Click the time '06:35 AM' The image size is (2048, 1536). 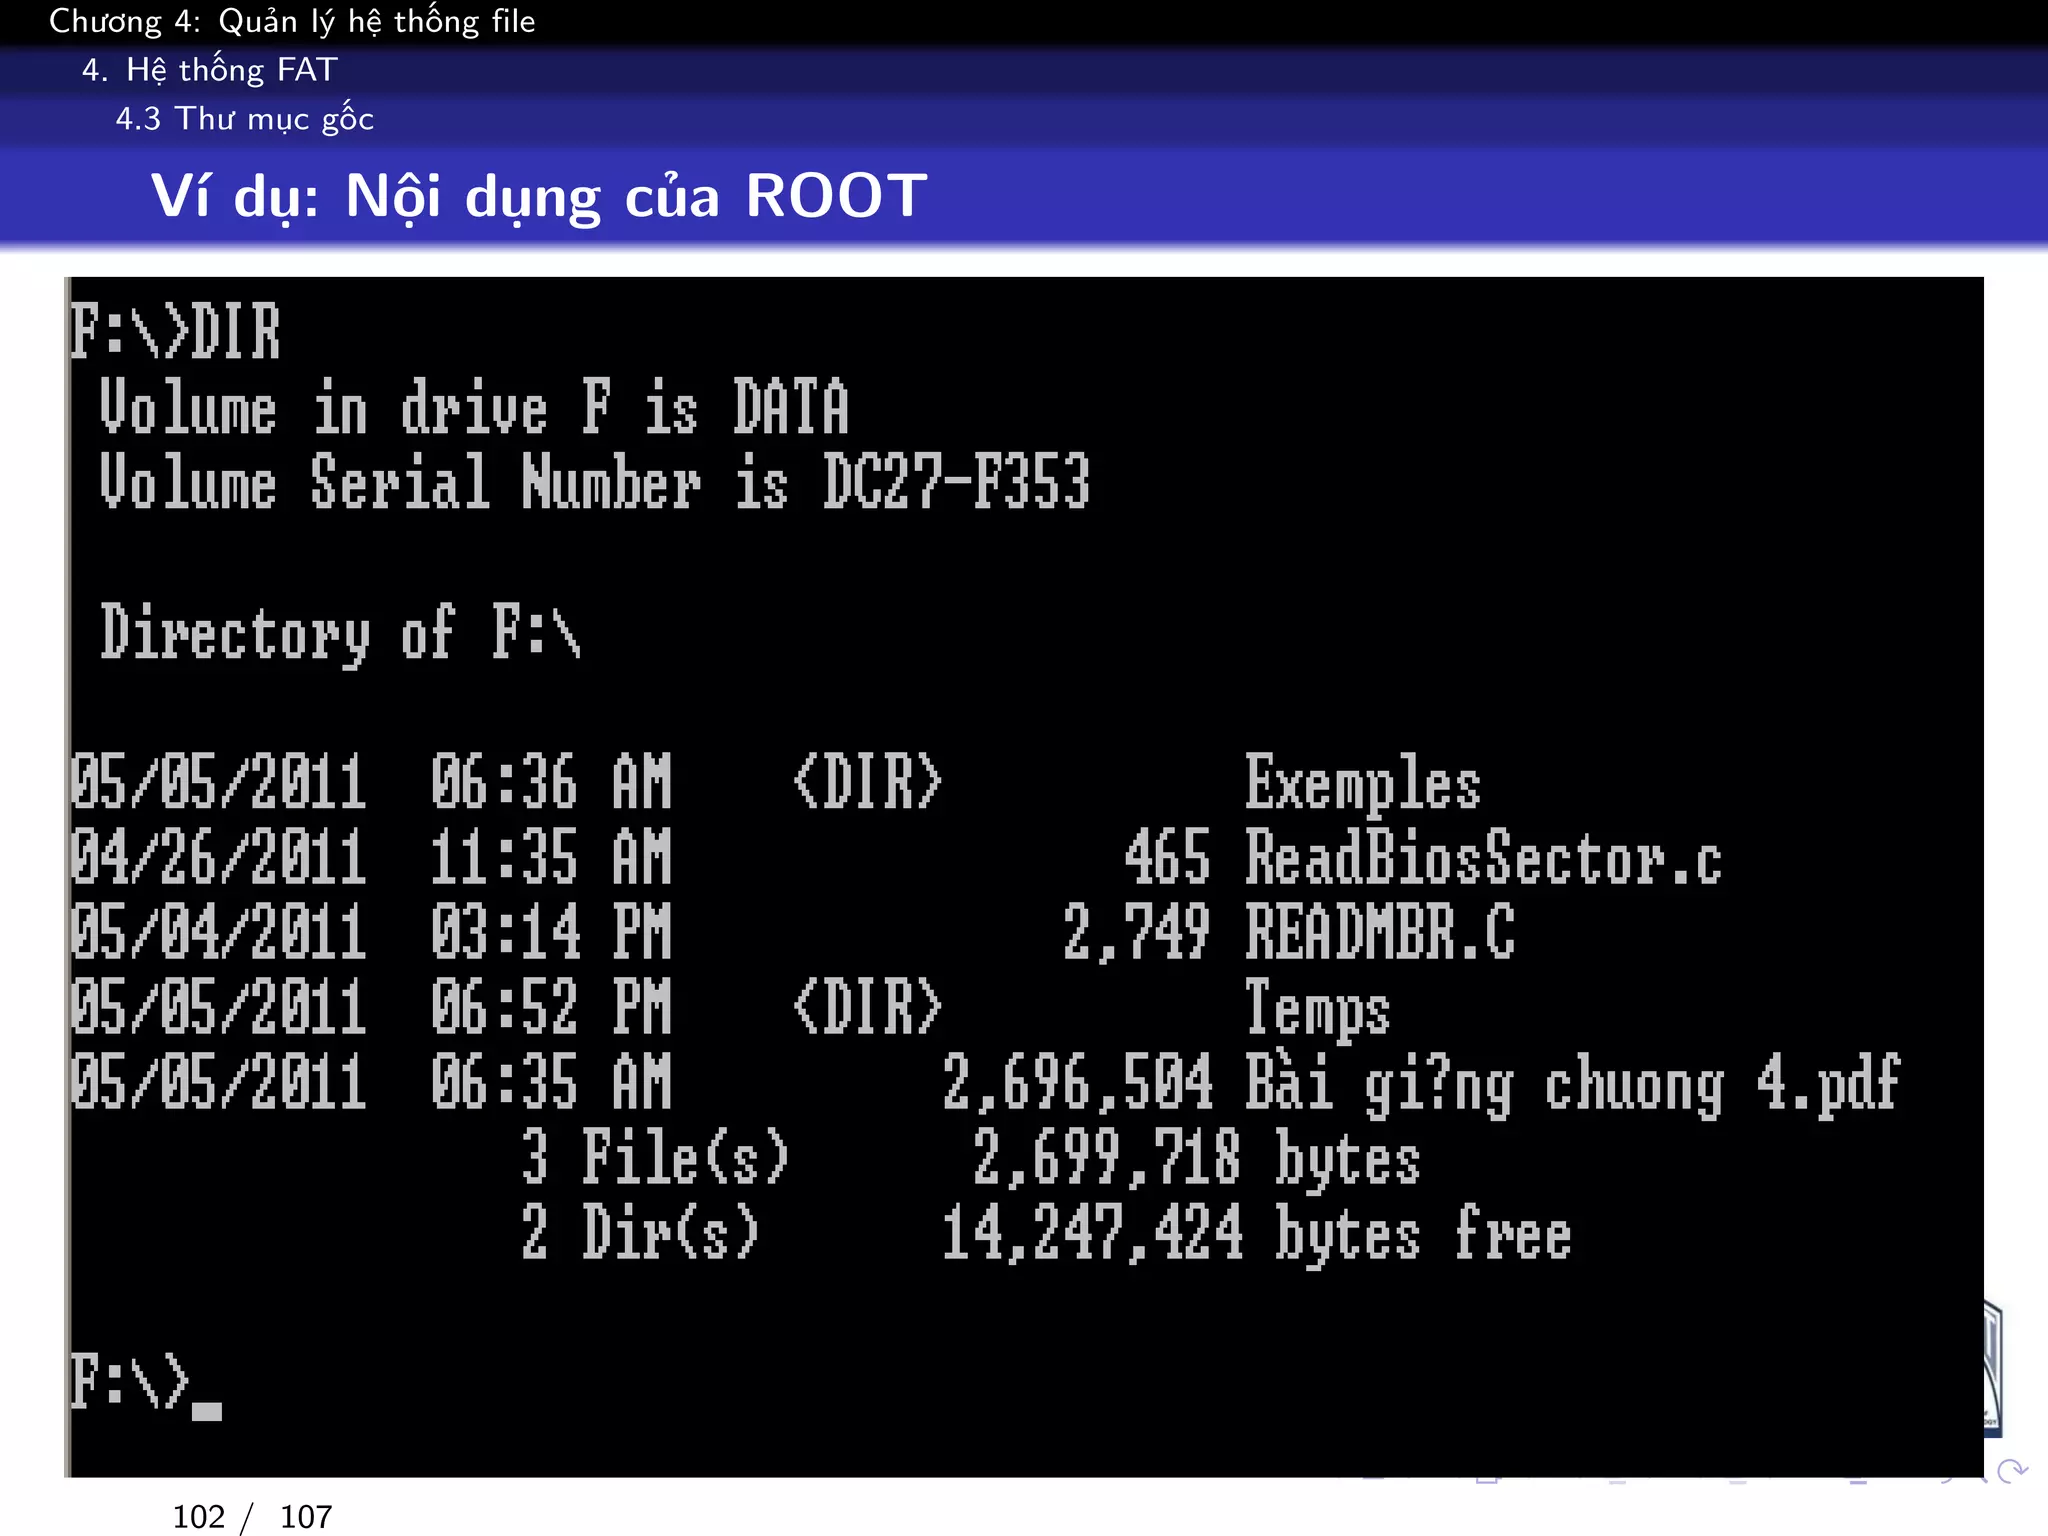point(551,1082)
